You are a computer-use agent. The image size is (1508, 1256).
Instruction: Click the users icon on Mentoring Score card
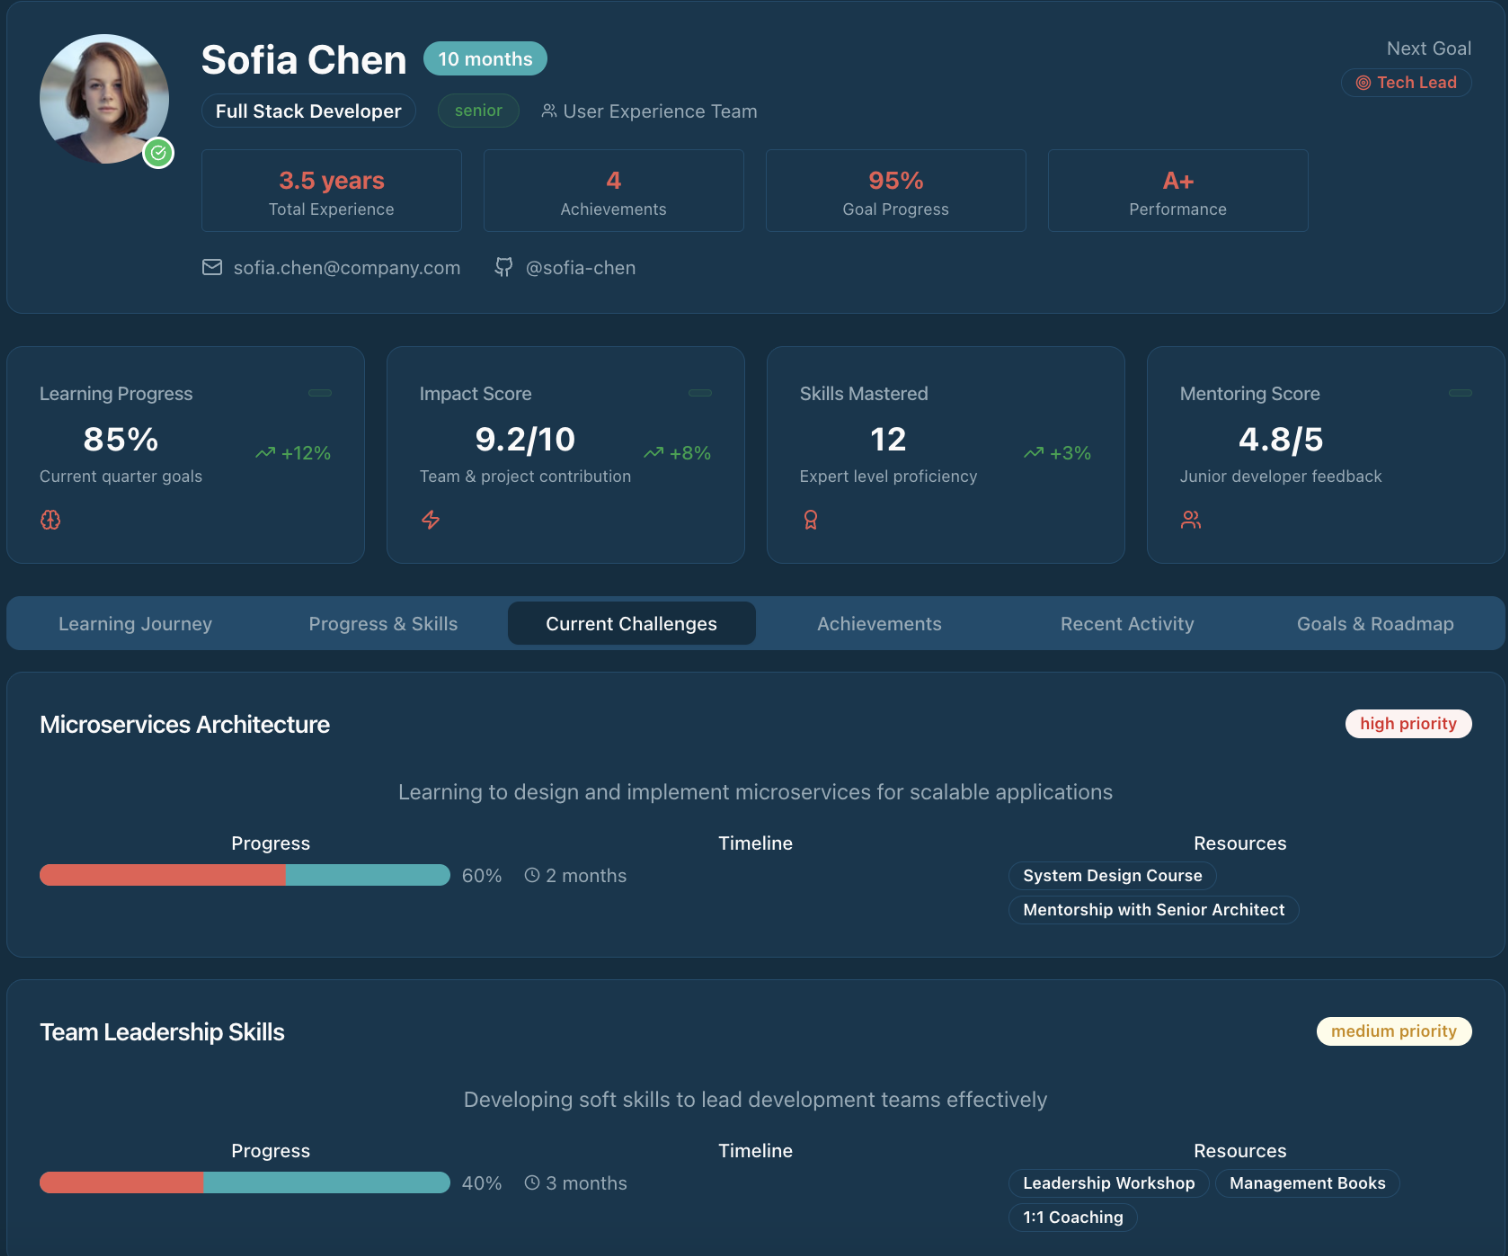(1190, 519)
